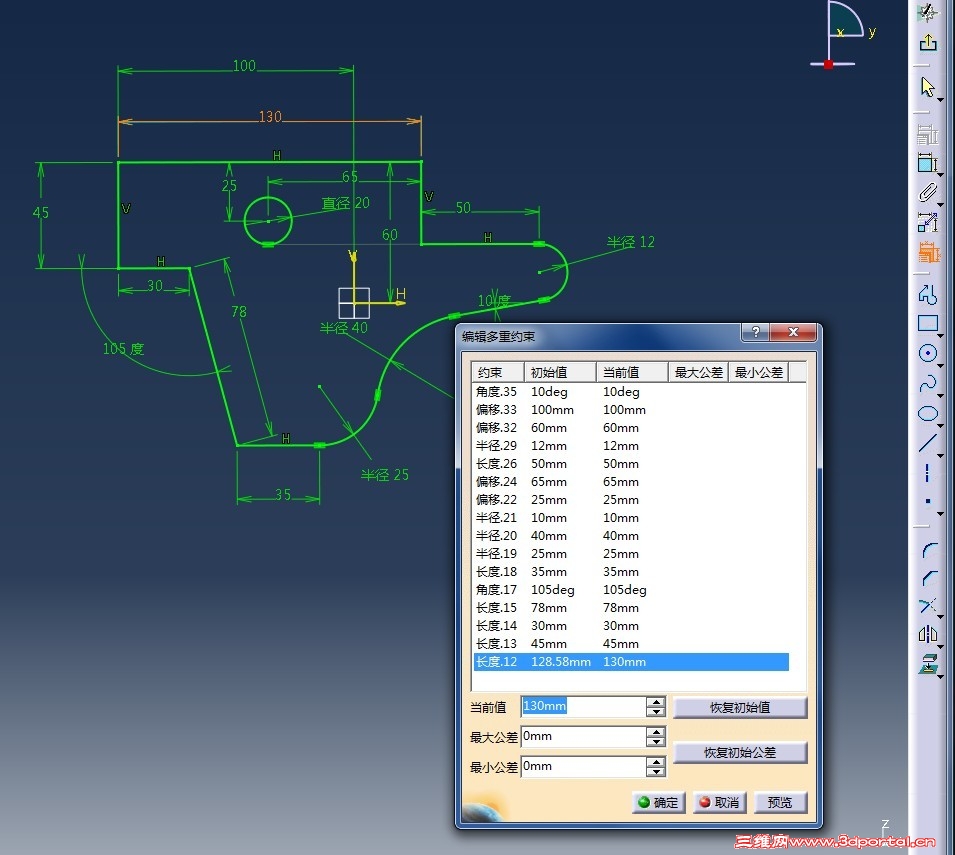955x855 pixels.
Task: Click the 直径 20 circle dimension label
Action: [x=345, y=203]
